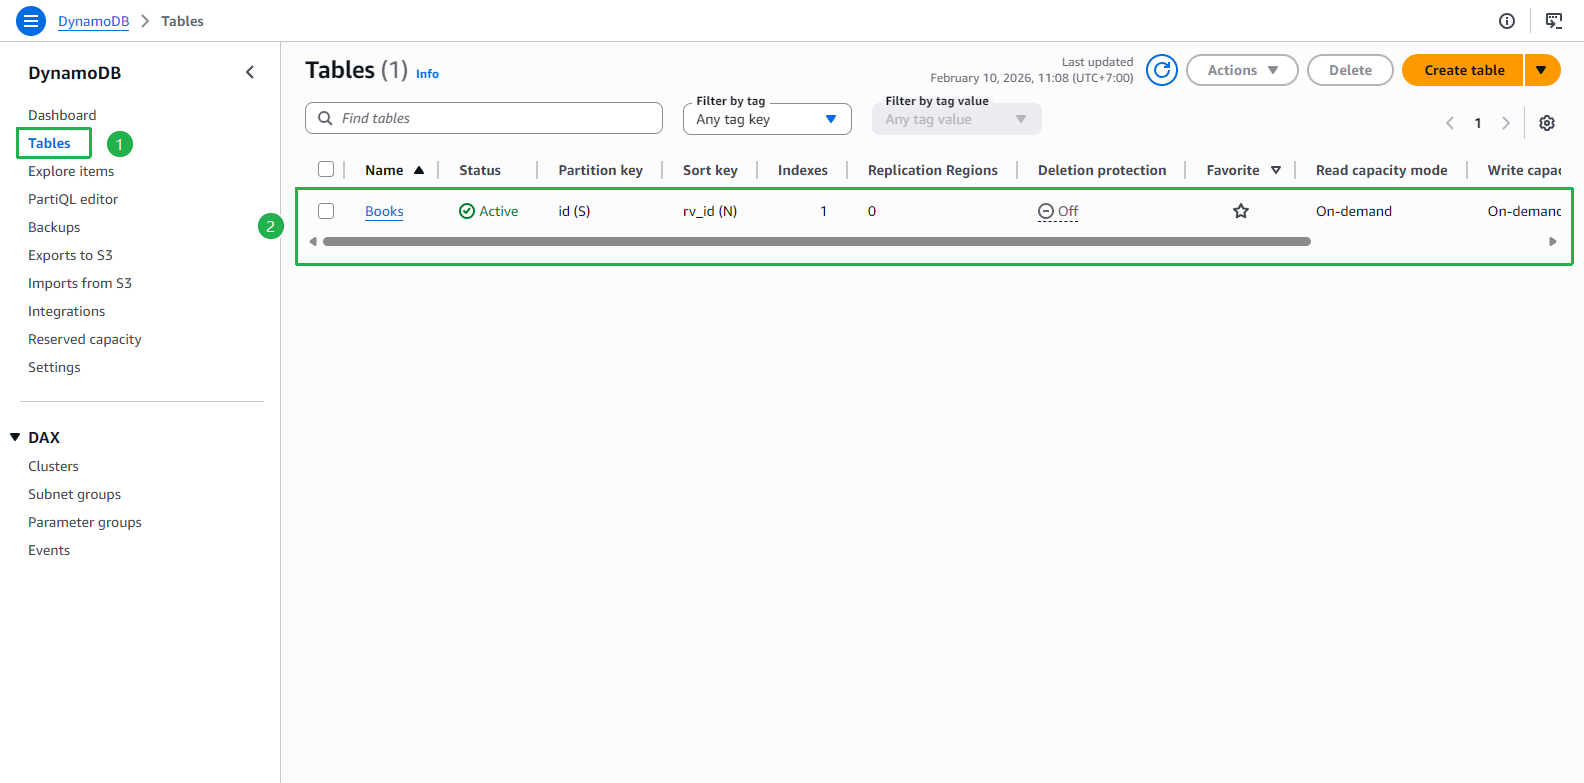
Task: Focus the Find tables search field
Action: (x=484, y=118)
